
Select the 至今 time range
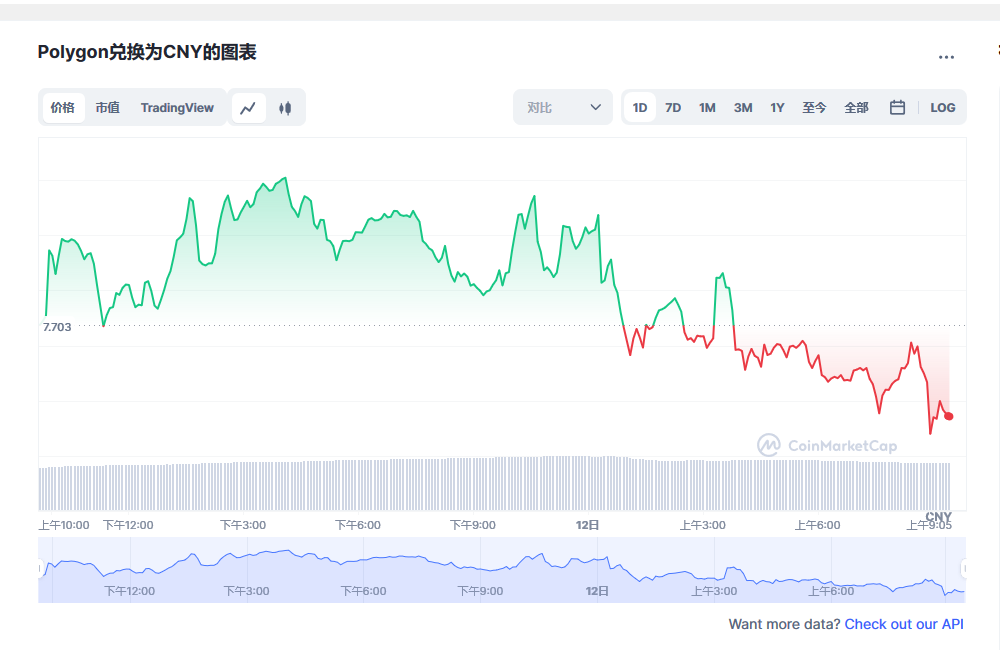pyautogui.click(x=814, y=107)
